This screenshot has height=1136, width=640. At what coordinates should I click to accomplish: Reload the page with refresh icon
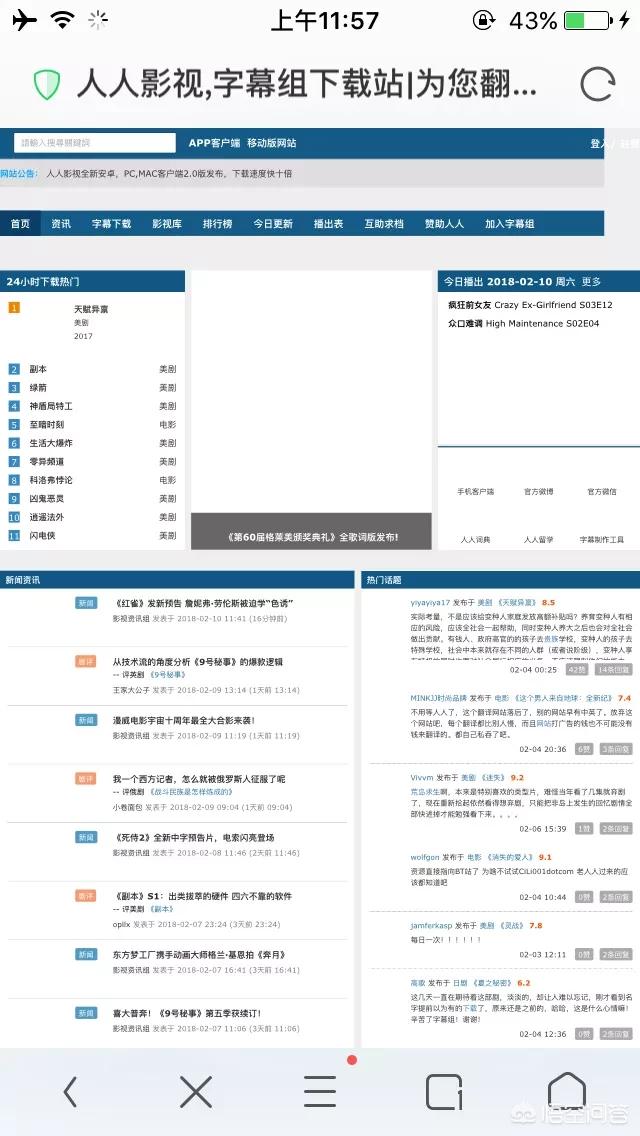(597, 85)
